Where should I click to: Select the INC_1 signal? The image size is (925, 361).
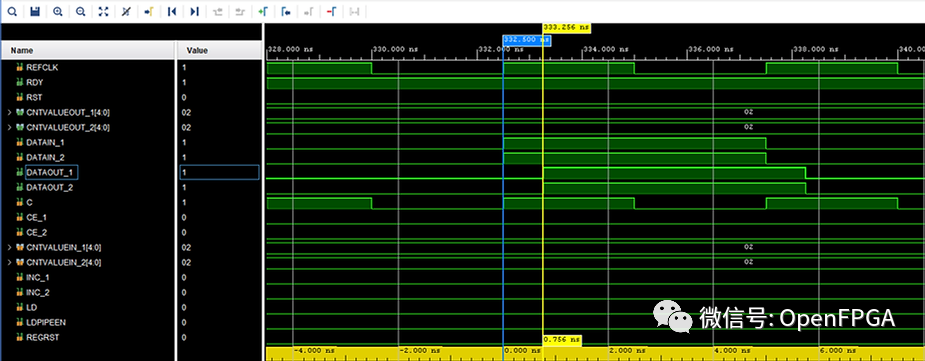coord(38,277)
